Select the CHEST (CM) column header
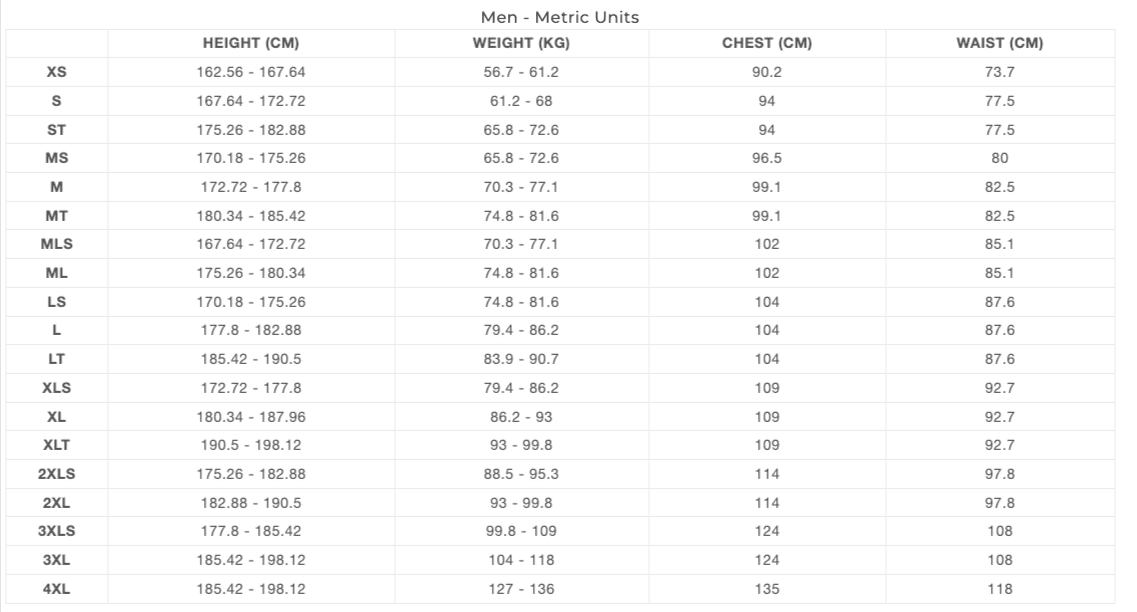1137x612 pixels. 767,43
